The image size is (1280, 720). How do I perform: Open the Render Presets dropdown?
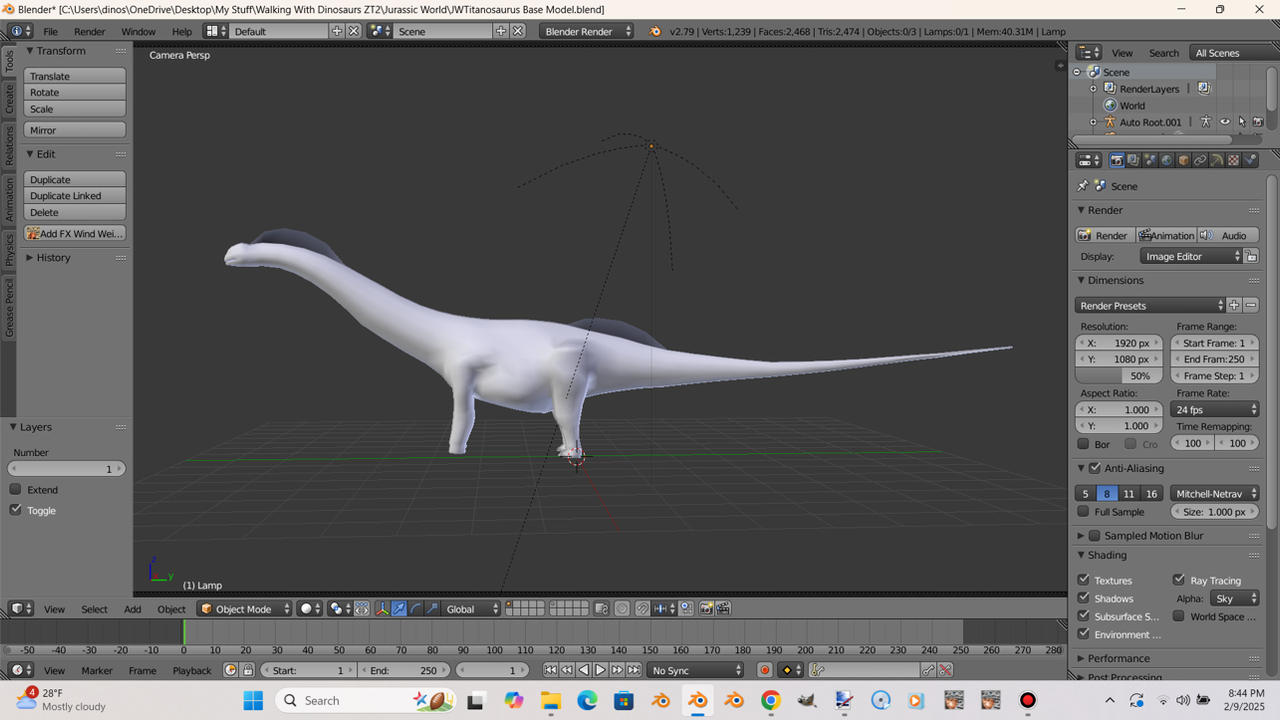pos(1148,305)
